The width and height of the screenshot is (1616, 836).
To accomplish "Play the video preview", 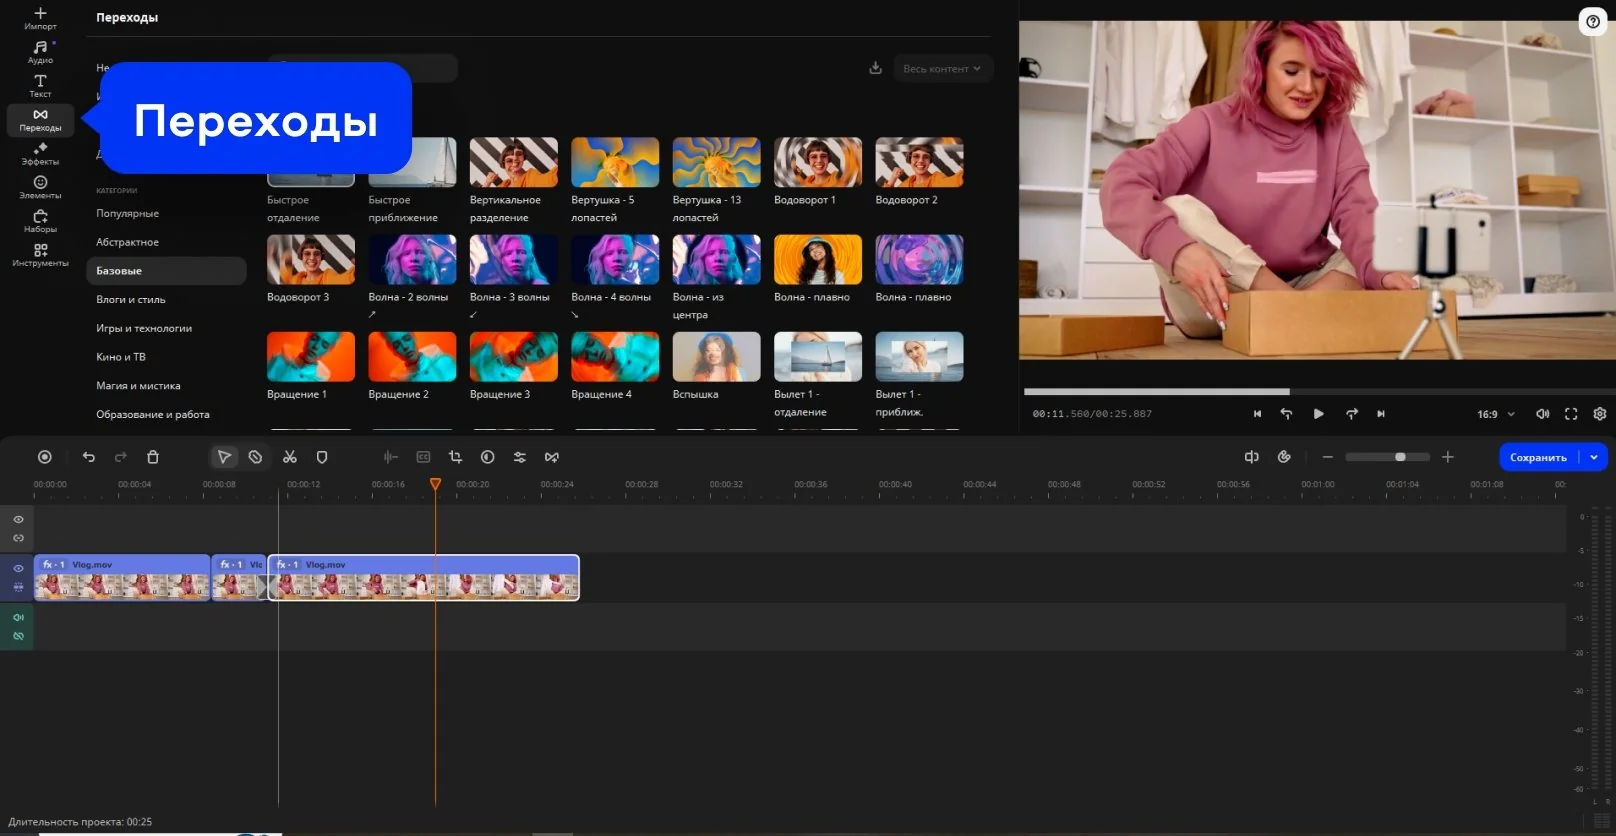I will pos(1319,414).
